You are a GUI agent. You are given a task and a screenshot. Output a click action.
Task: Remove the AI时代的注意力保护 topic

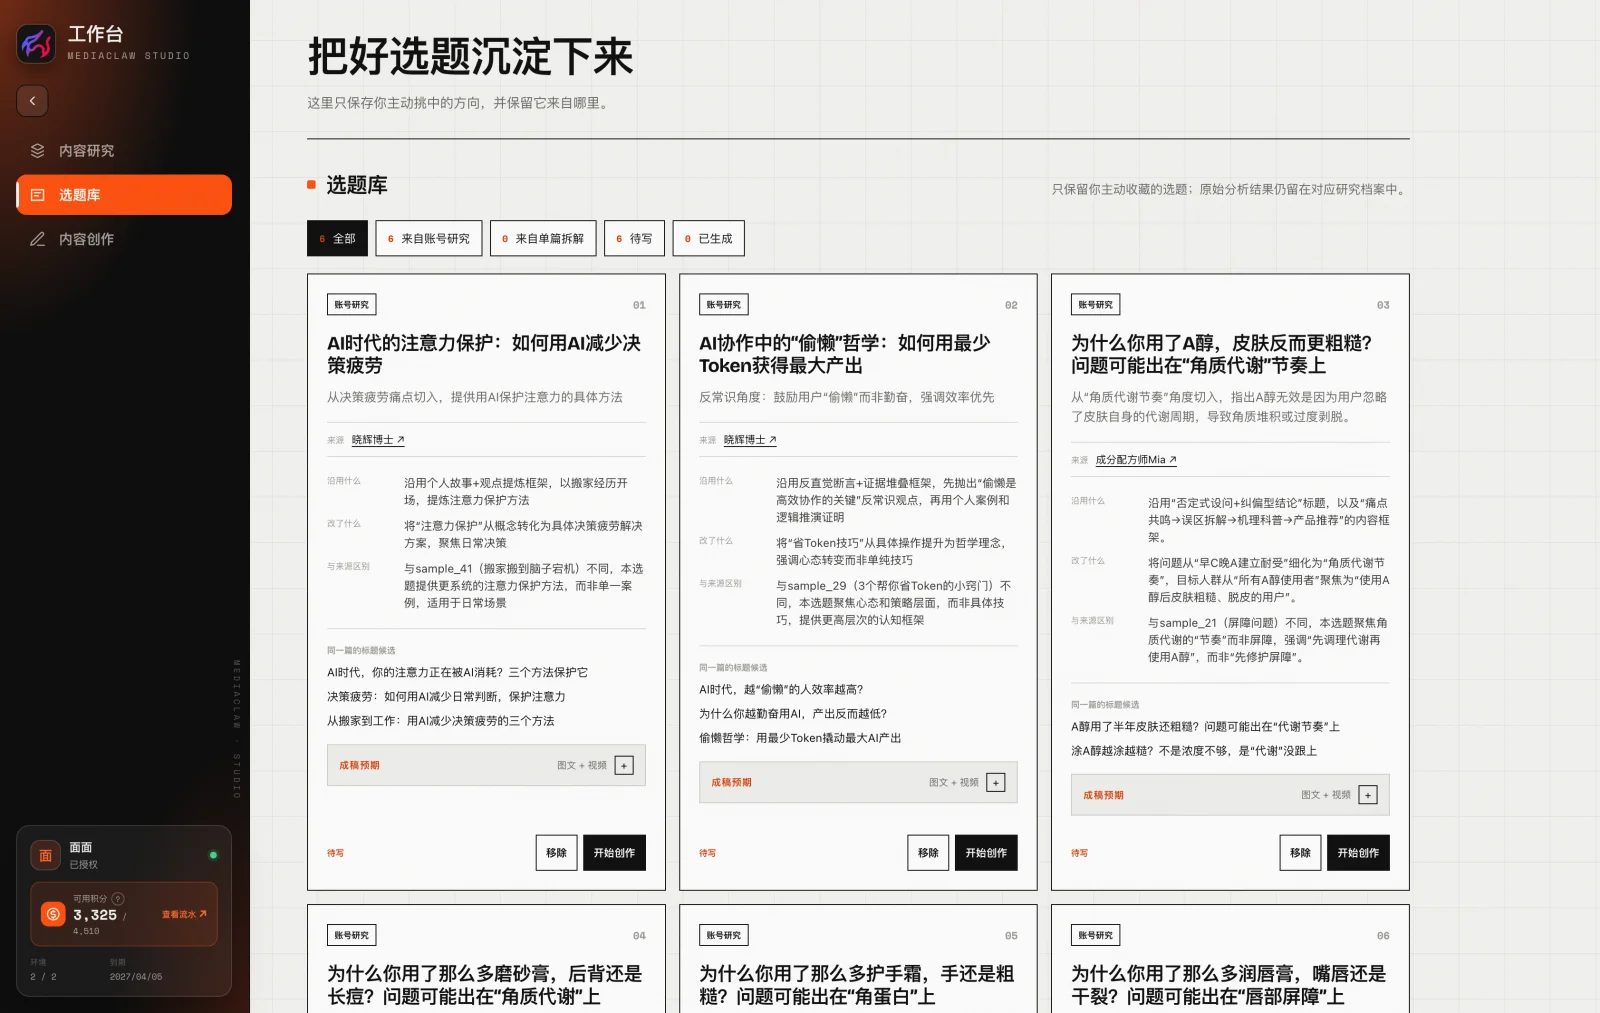[557, 853]
